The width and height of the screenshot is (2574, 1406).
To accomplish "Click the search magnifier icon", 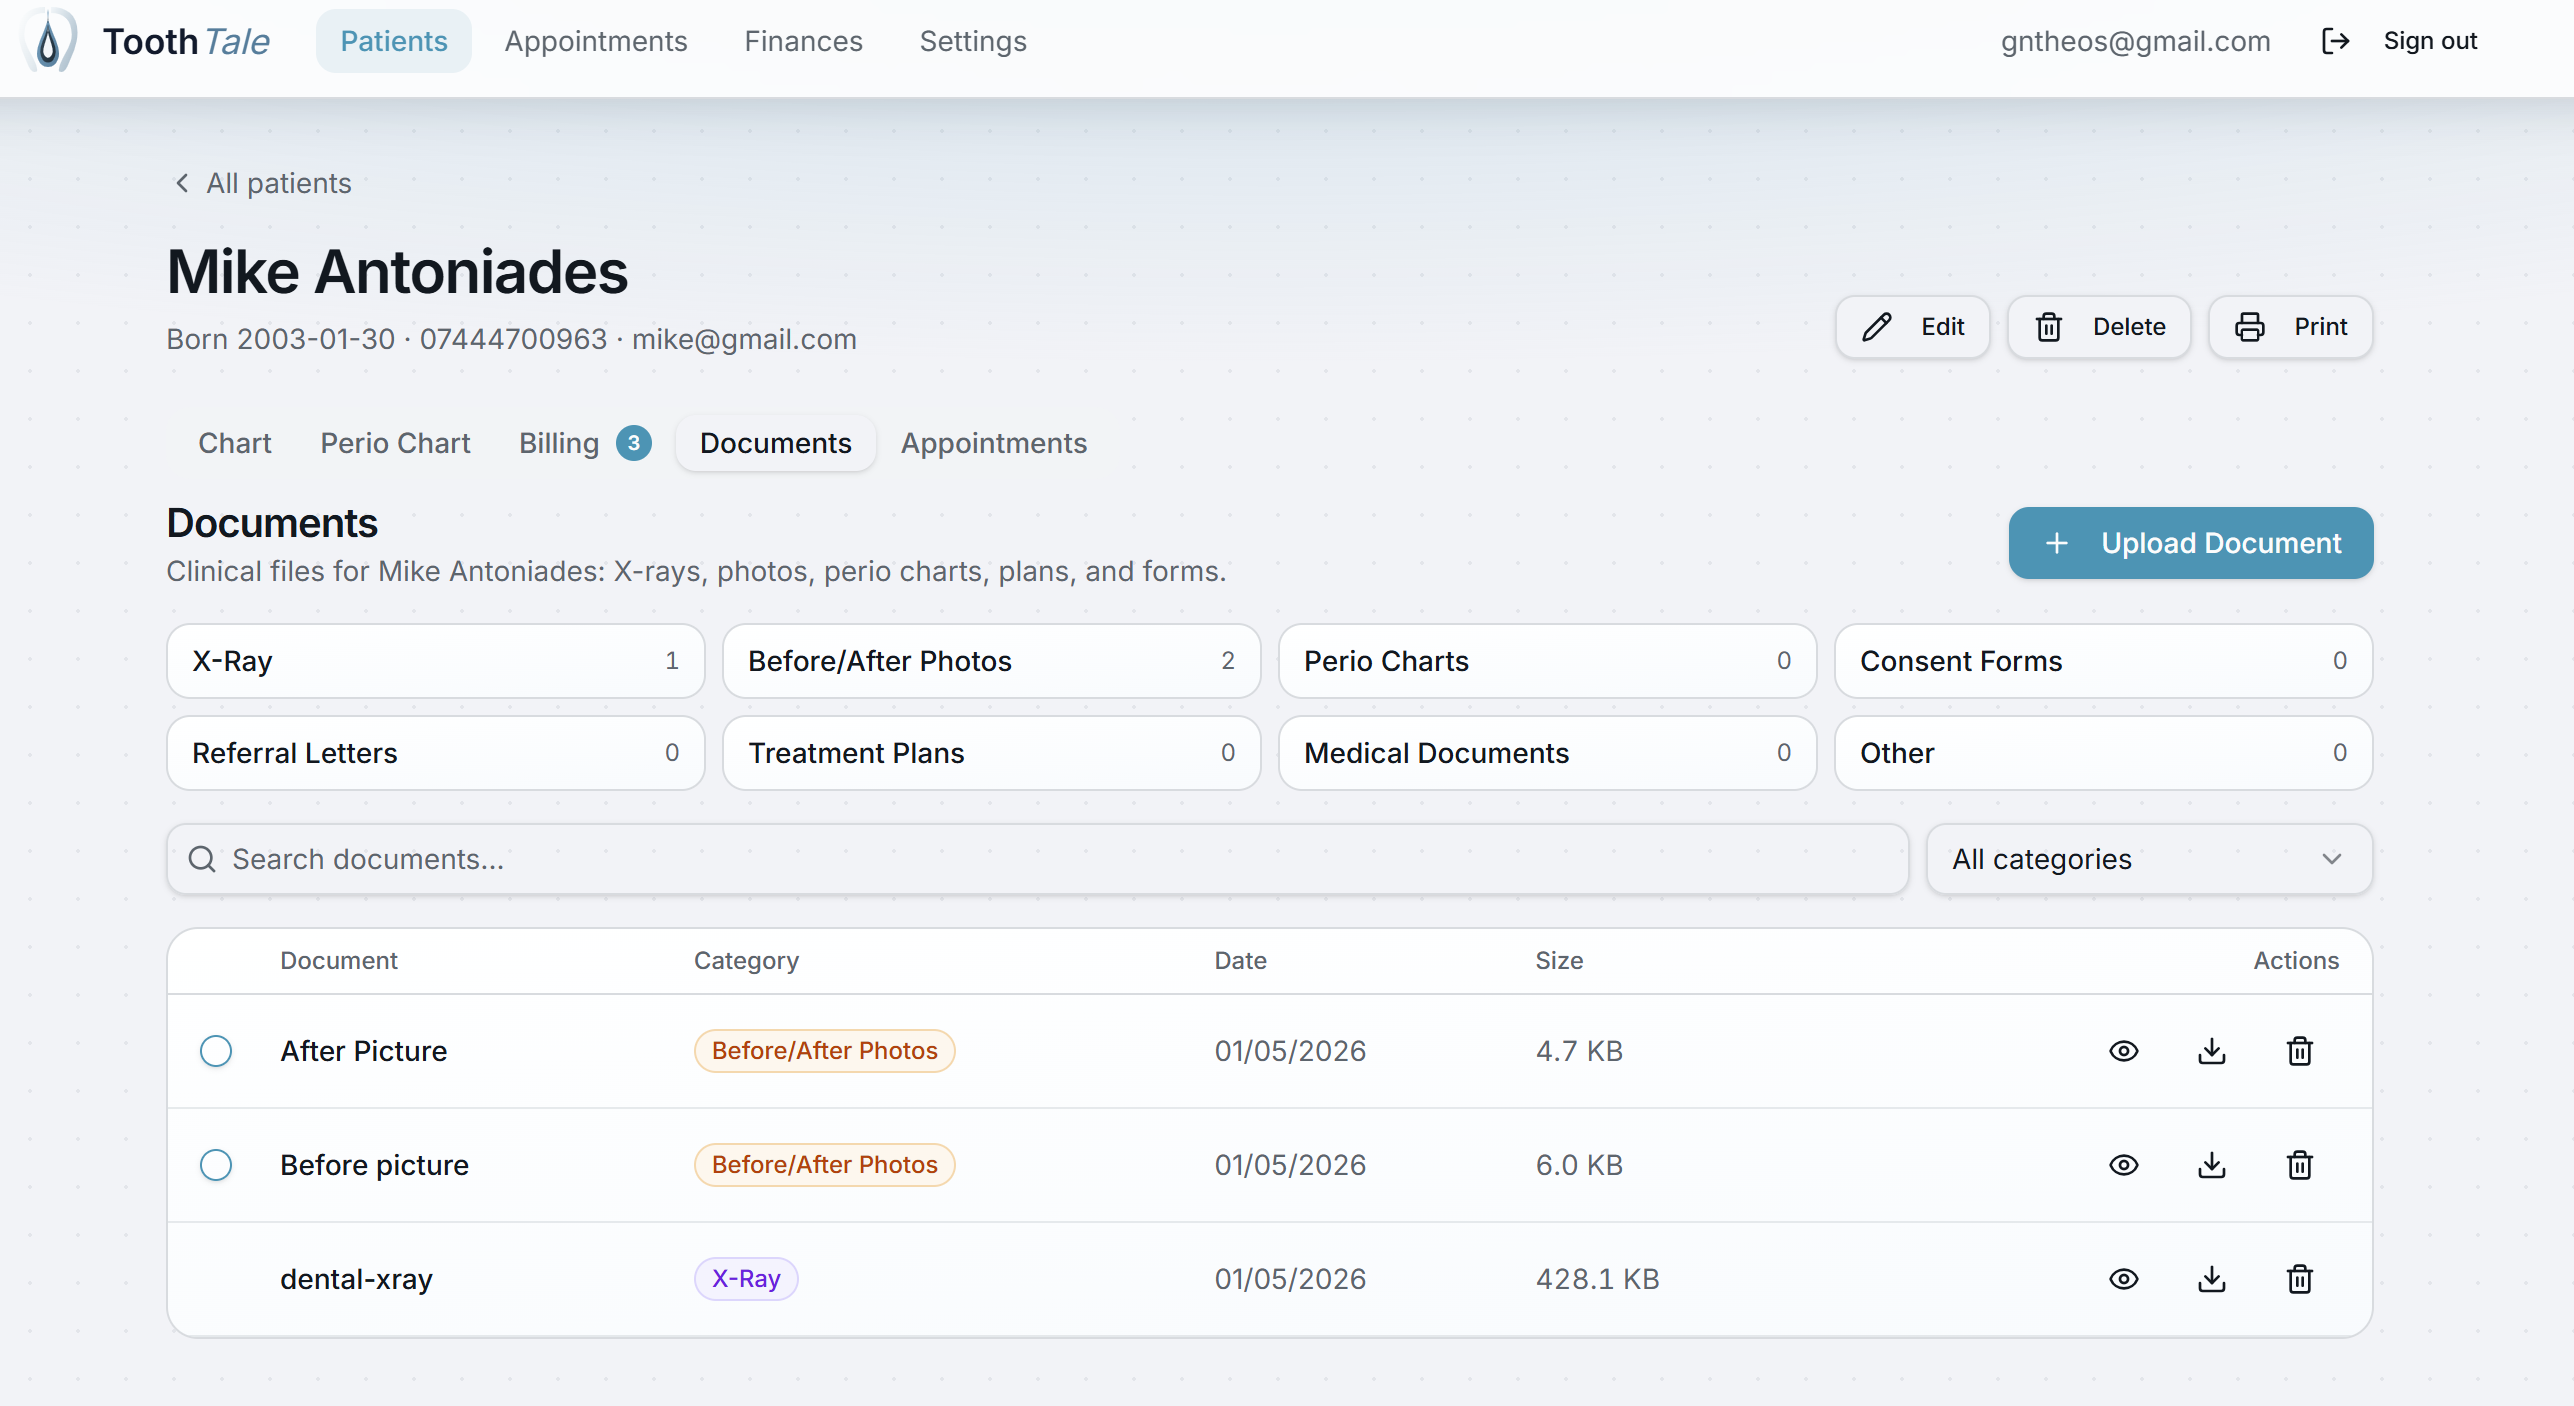I will click(x=202, y=859).
